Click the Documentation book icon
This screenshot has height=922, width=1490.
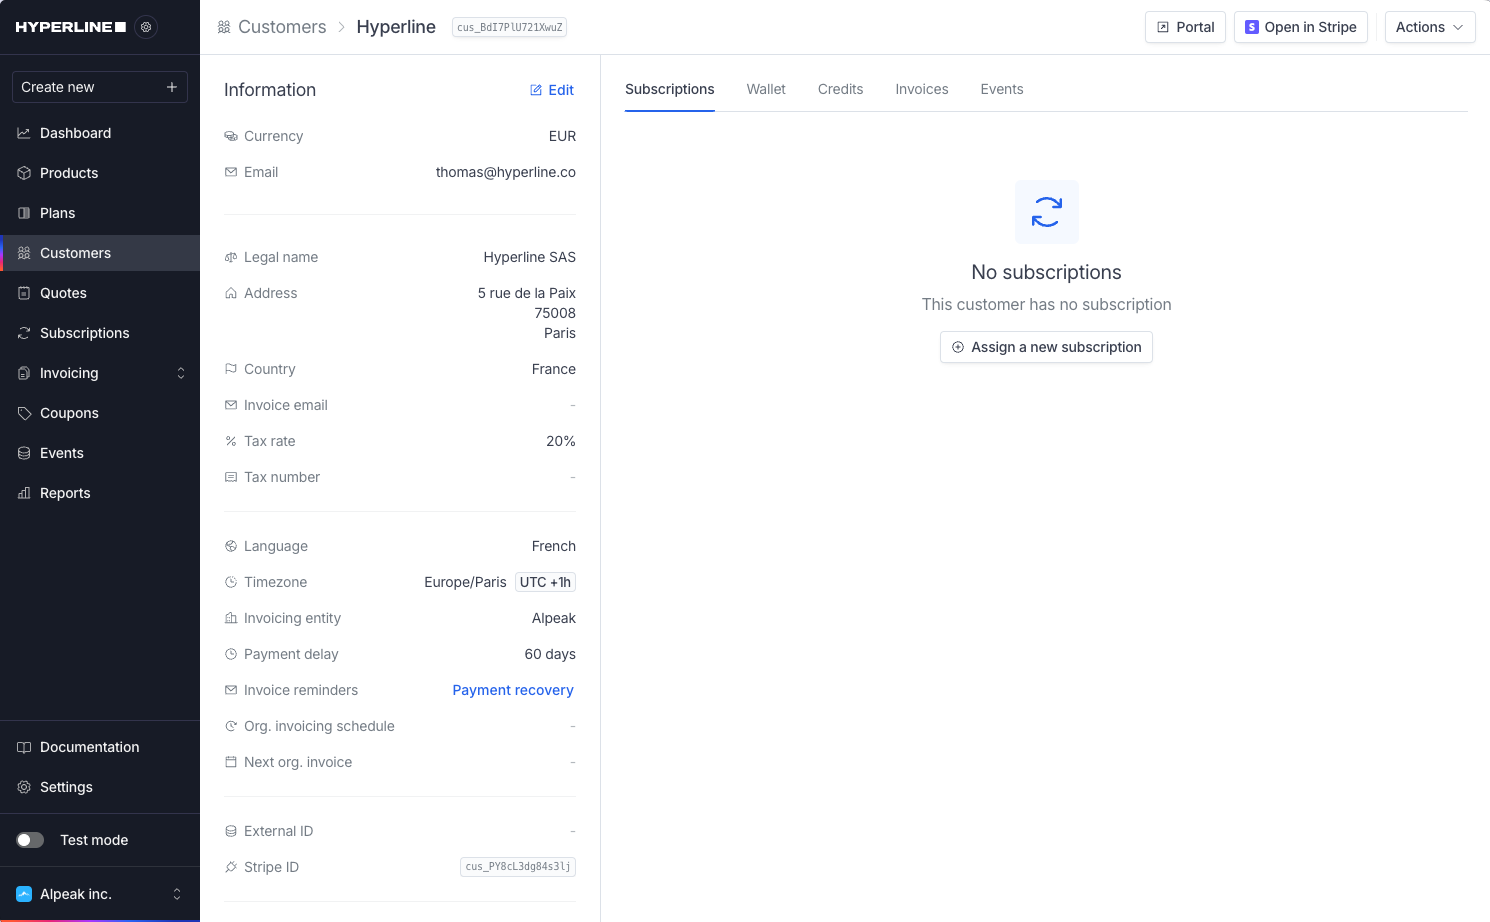(24, 747)
